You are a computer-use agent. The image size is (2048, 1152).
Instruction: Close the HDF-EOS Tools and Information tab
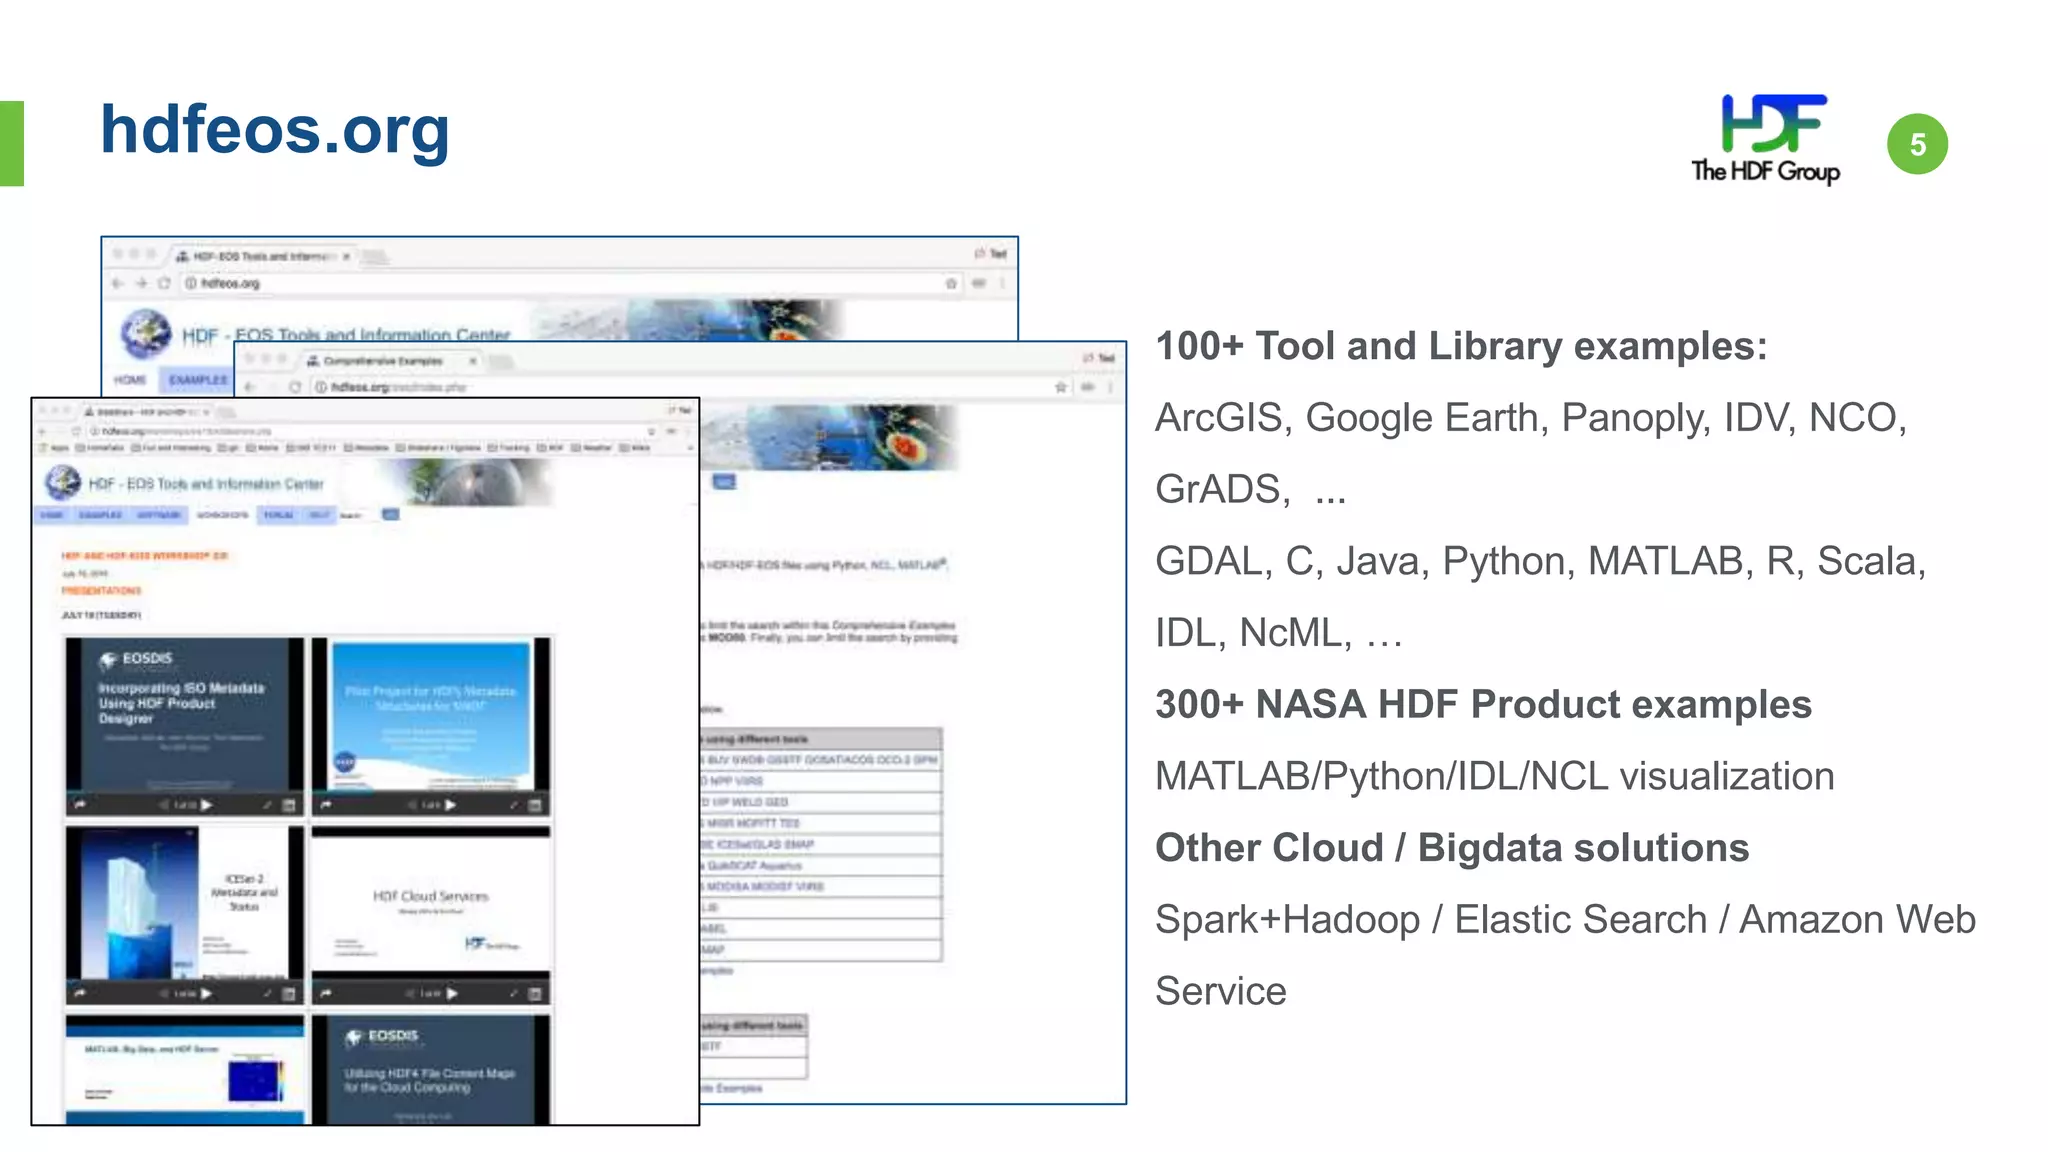point(346,257)
